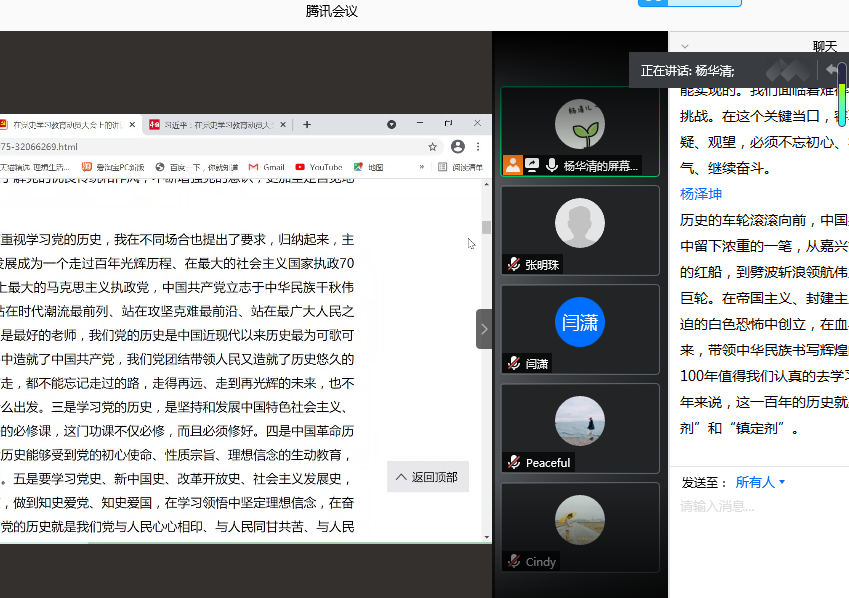Click the 返回顶部 button
The height and width of the screenshot is (598, 849).
[x=427, y=477]
